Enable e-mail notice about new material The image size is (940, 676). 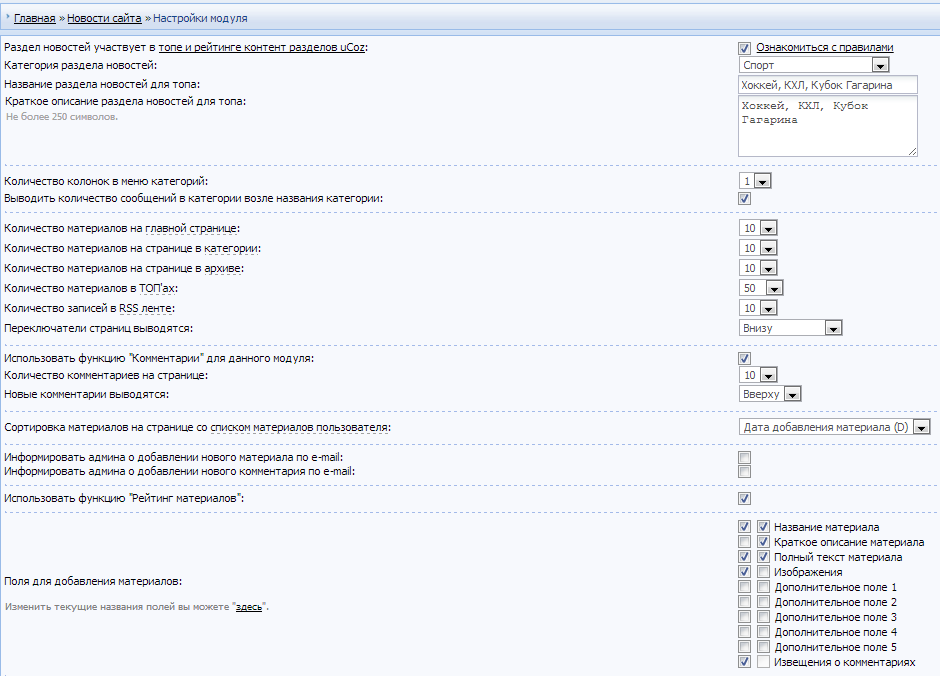click(x=744, y=458)
